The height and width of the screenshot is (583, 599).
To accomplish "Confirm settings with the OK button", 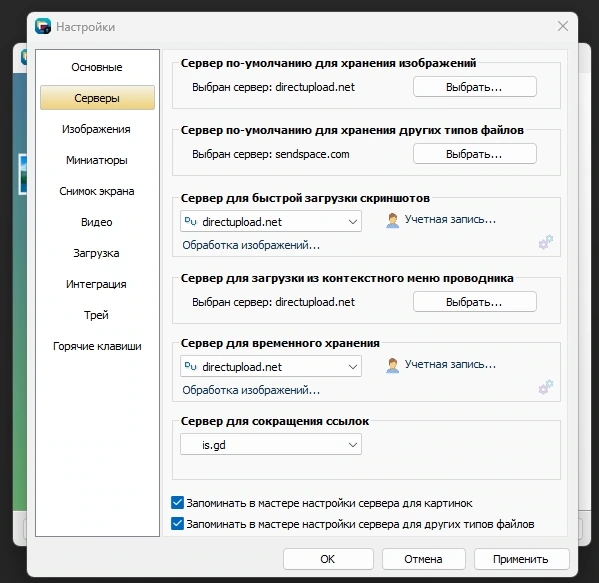I will [x=328, y=559].
